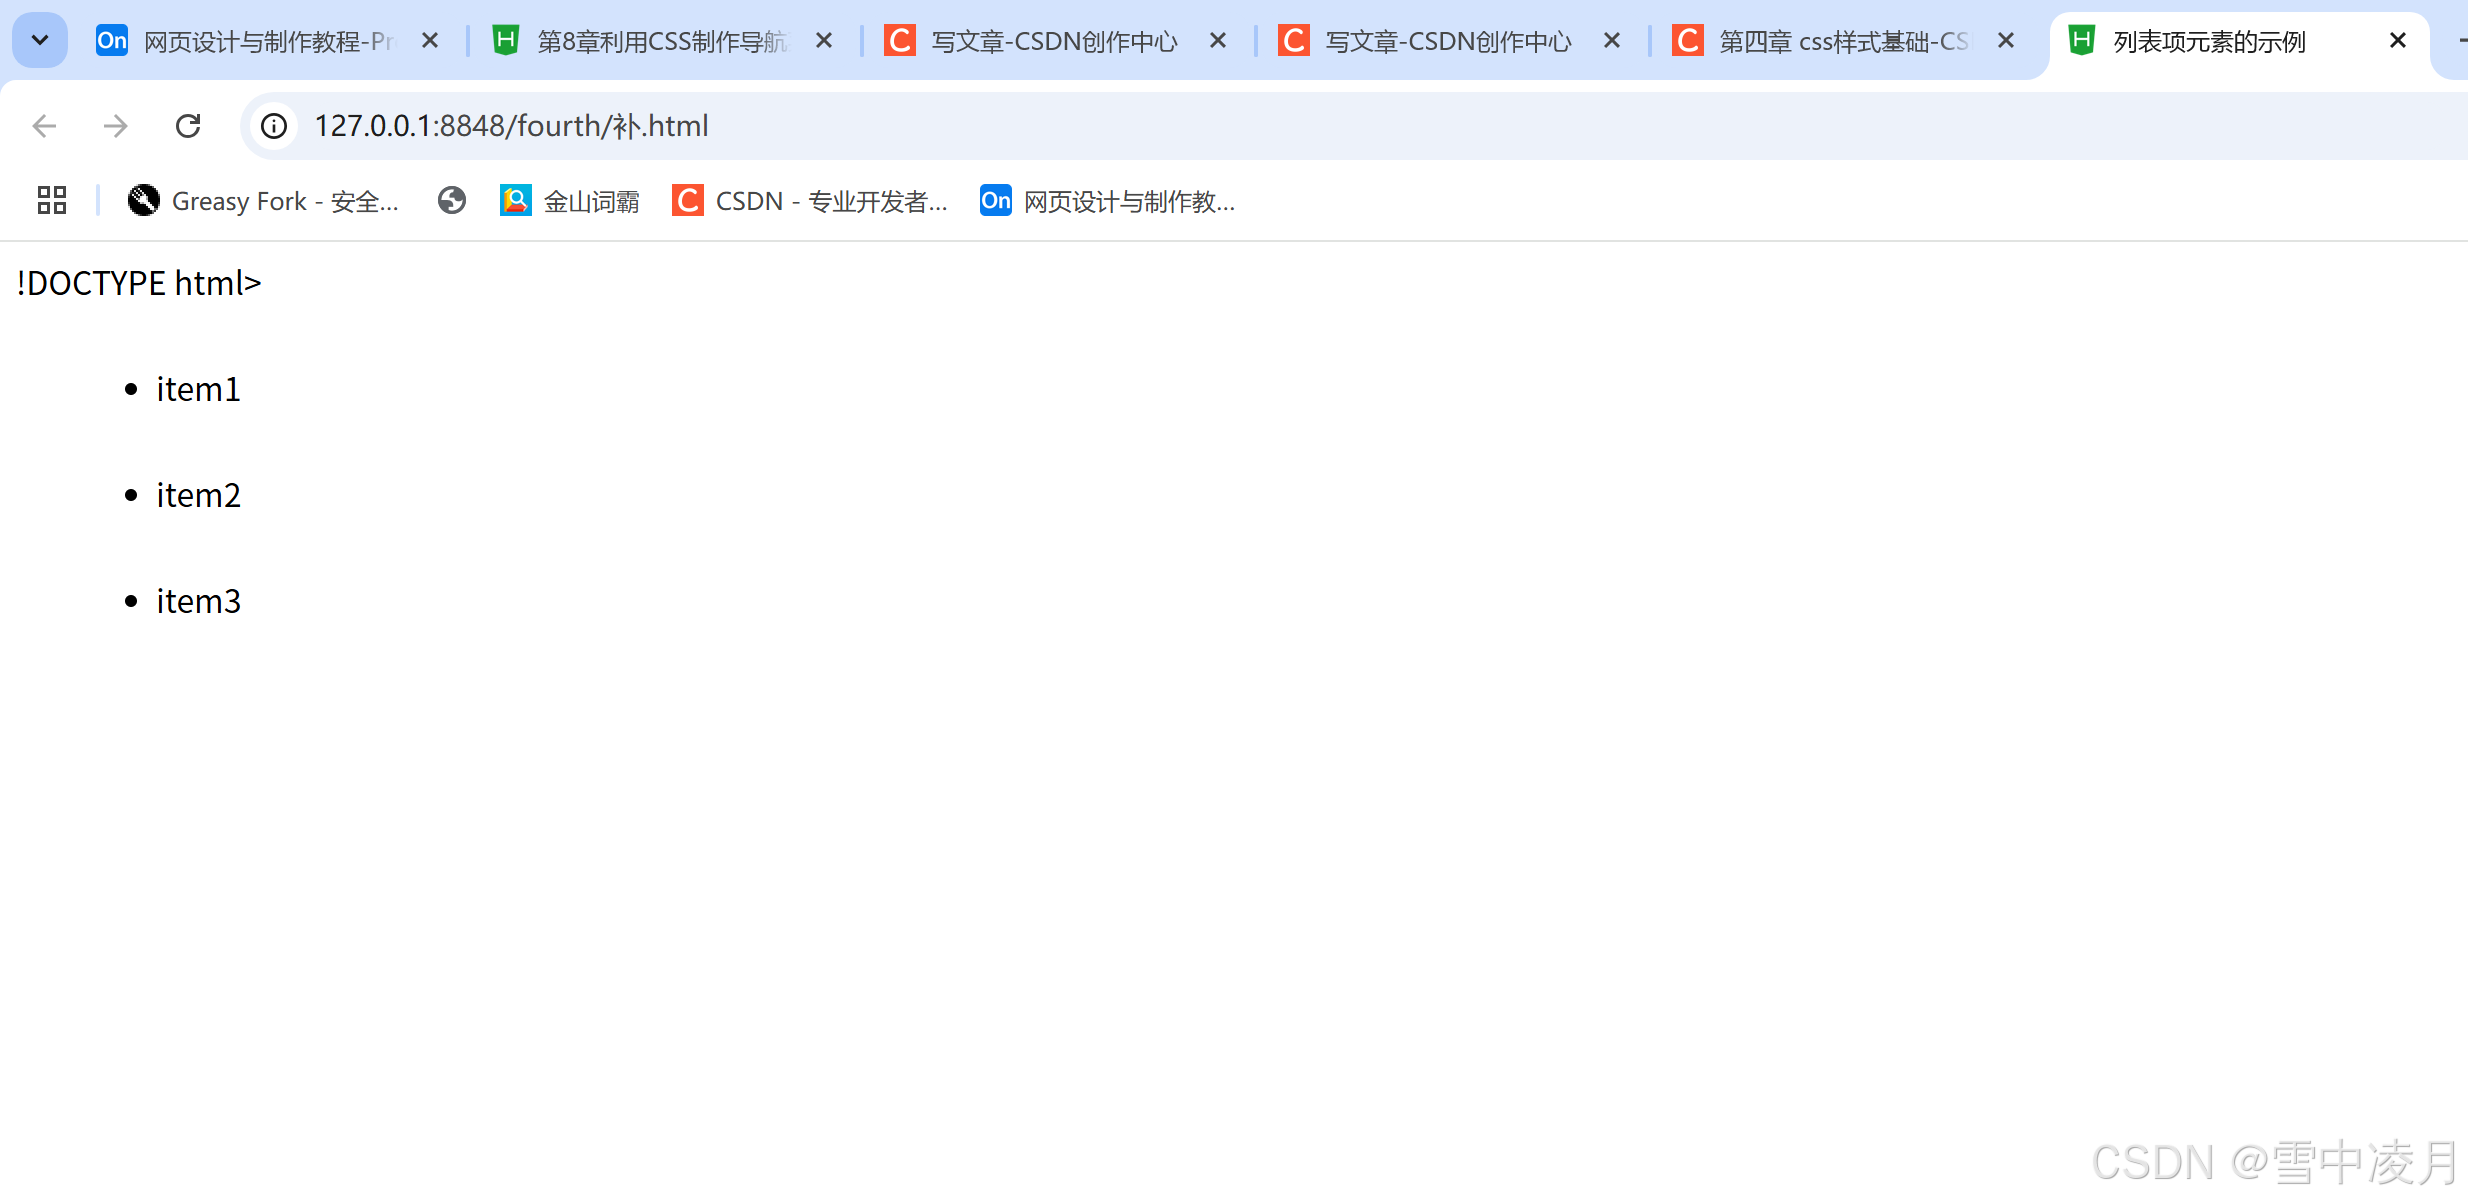Close the 列表项元素的示例 tab
2468x1203 pixels.
(x=2397, y=41)
